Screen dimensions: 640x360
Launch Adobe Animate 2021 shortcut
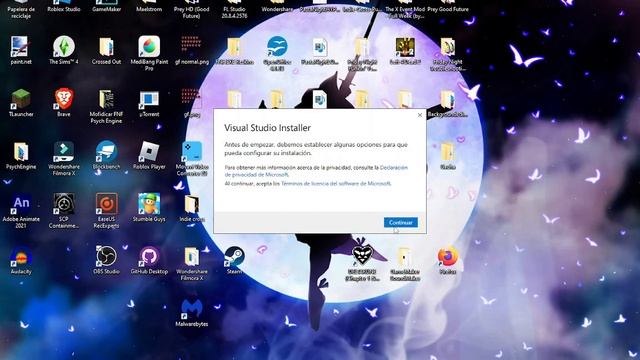click(21, 204)
